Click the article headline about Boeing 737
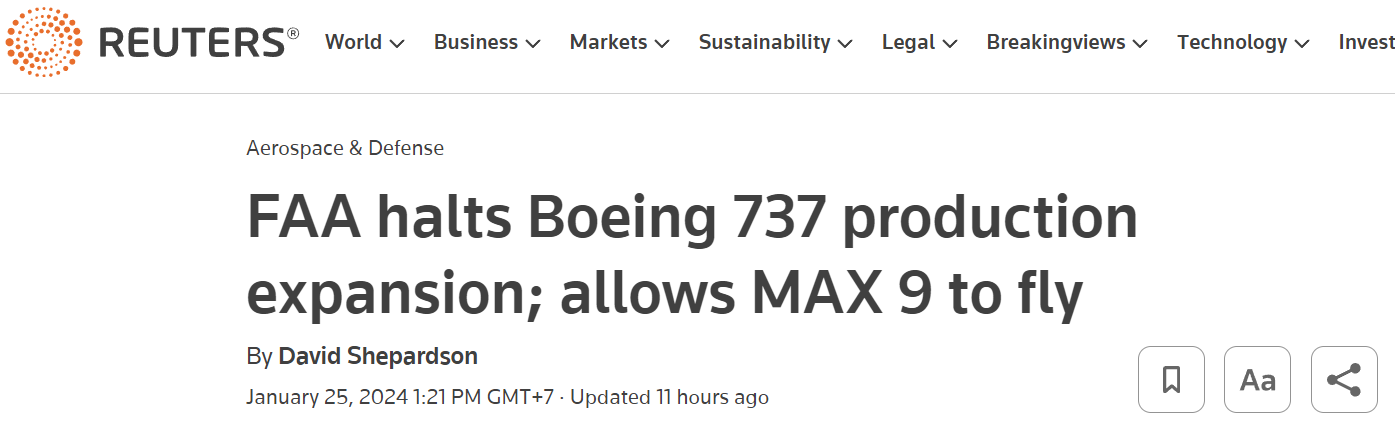The image size is (1395, 424). [692, 255]
